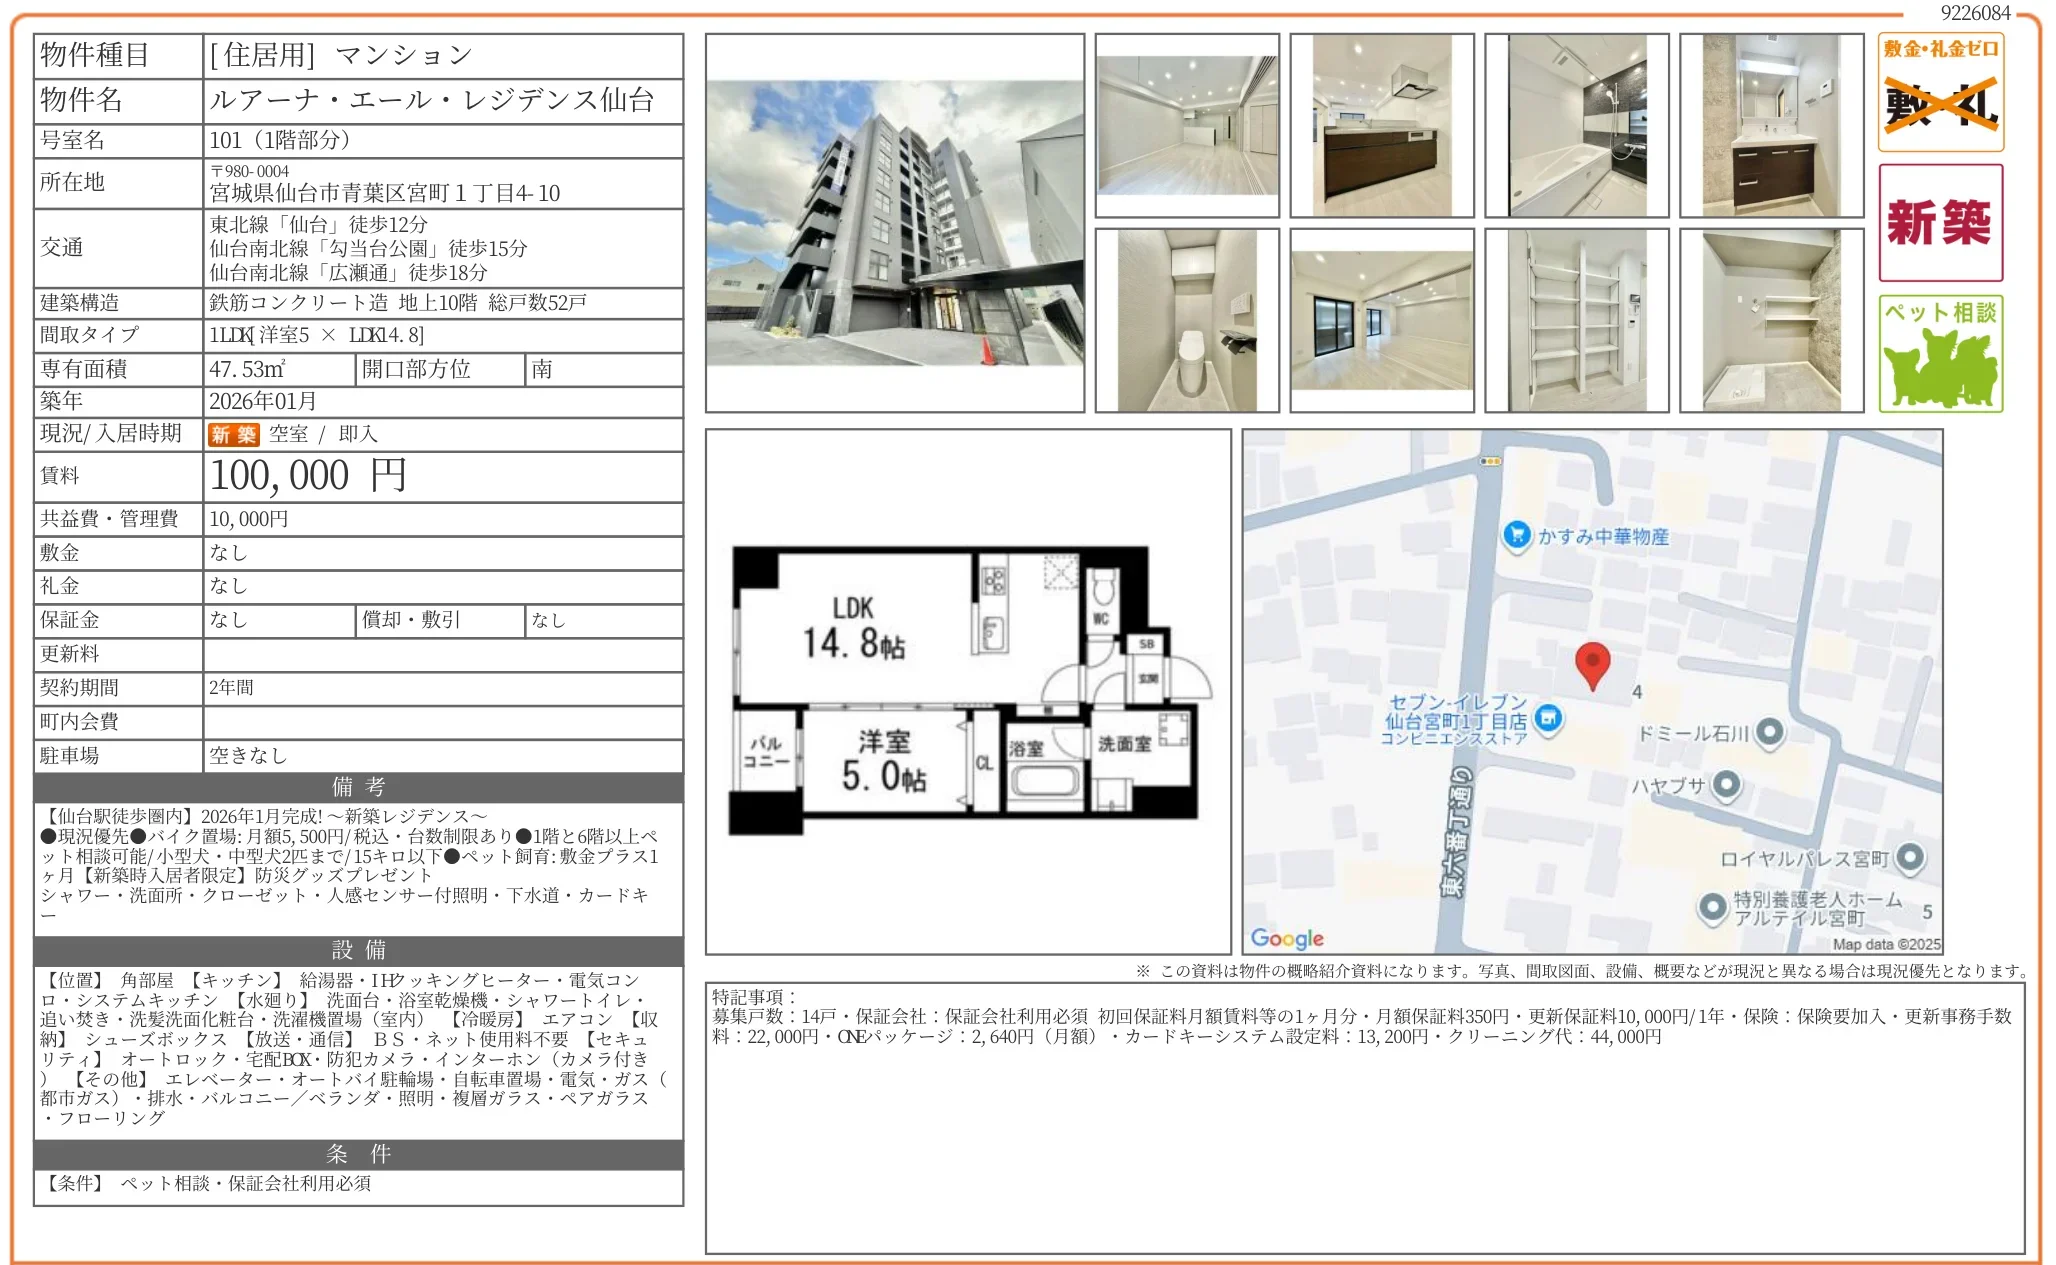Click the ドミール石川 map marker icon
The height and width of the screenshot is (1265, 2056).
(1769, 732)
